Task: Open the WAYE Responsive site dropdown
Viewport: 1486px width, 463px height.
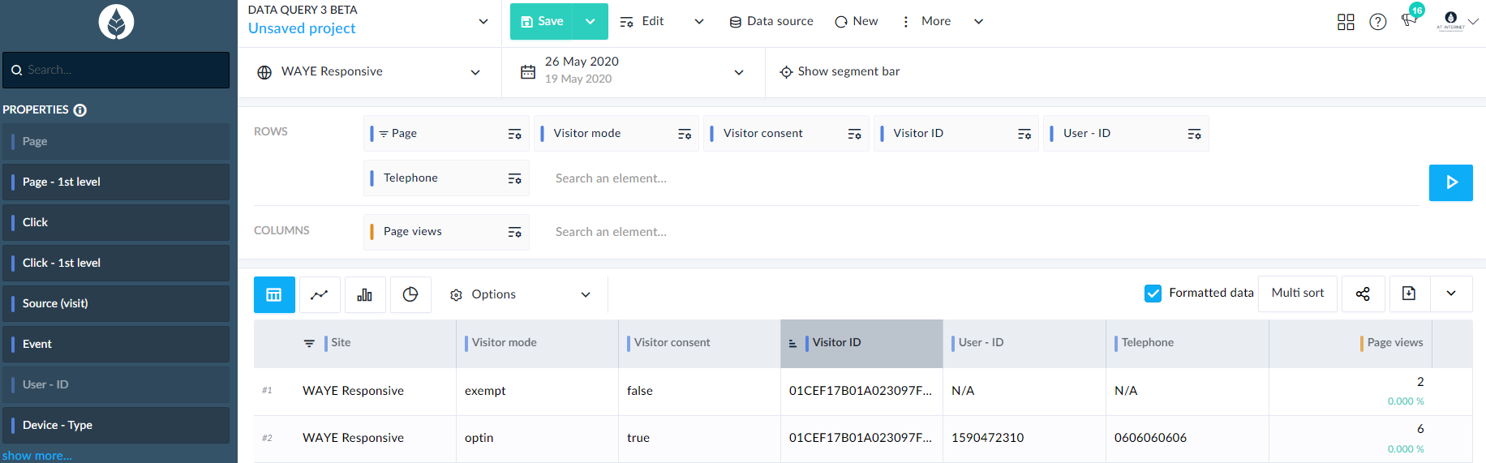Action: click(x=369, y=72)
